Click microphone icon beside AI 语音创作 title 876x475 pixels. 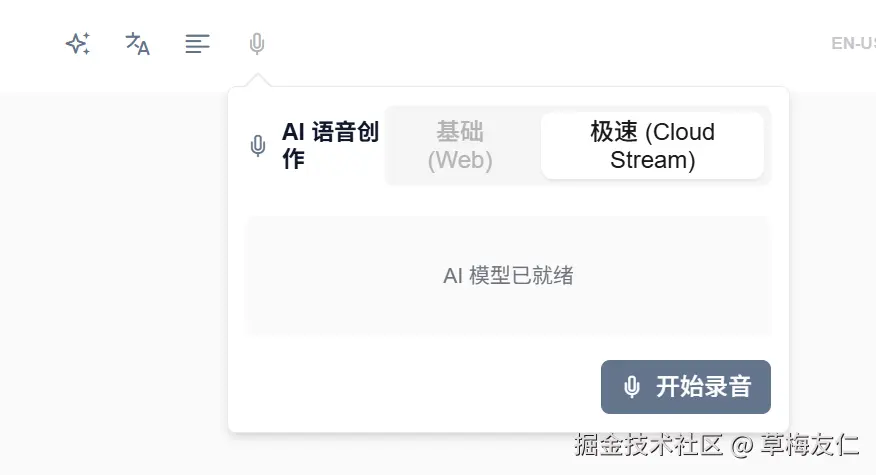point(258,146)
